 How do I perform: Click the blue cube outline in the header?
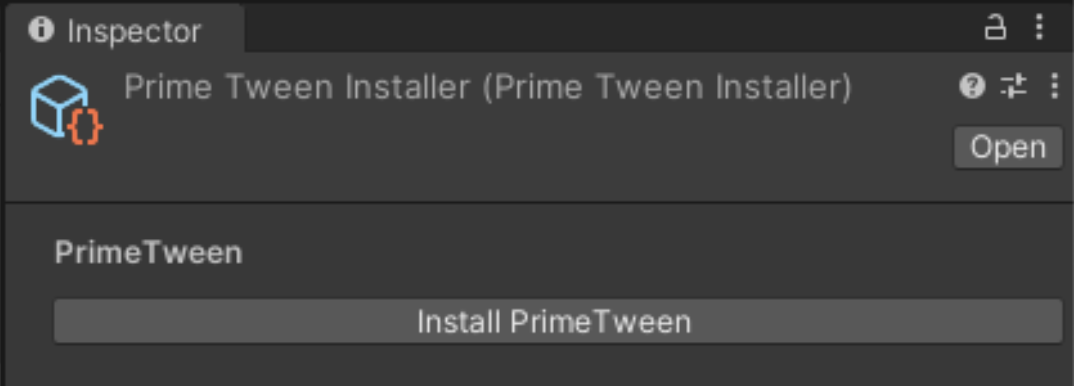tap(58, 104)
